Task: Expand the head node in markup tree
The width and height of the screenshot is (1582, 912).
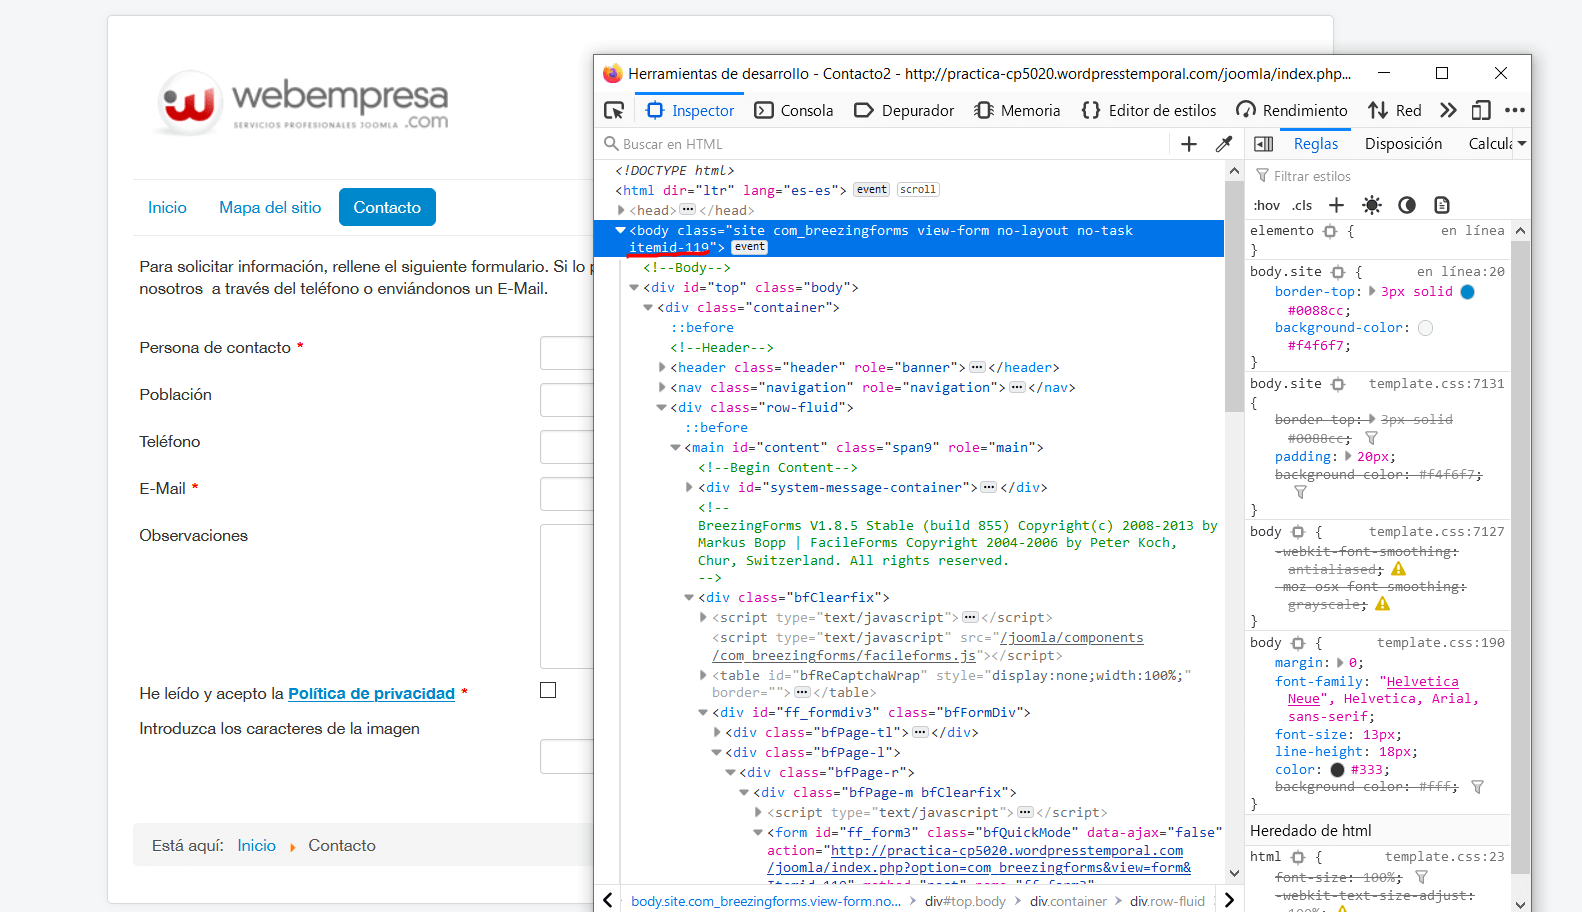Action: pyautogui.click(x=621, y=210)
